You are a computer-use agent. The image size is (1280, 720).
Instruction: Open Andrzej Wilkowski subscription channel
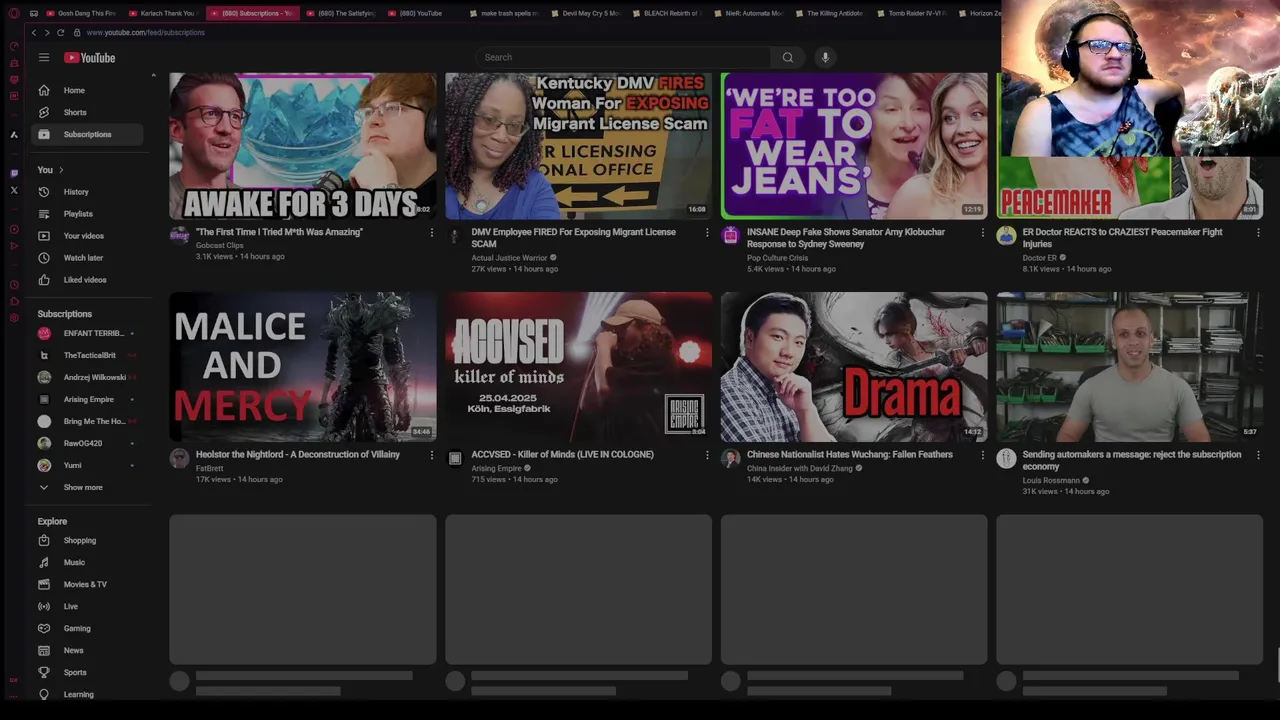(x=88, y=378)
